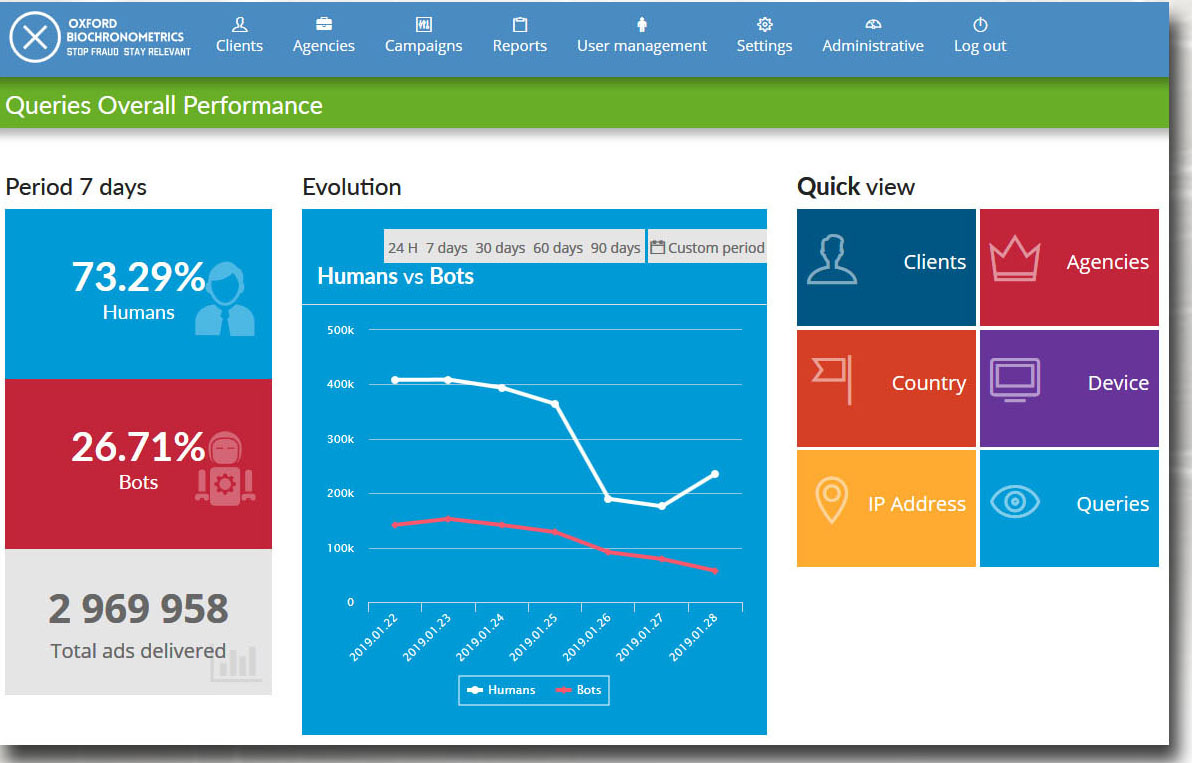Switch chart period to 24 H
Screen dimensions: 1192x763
(403, 248)
